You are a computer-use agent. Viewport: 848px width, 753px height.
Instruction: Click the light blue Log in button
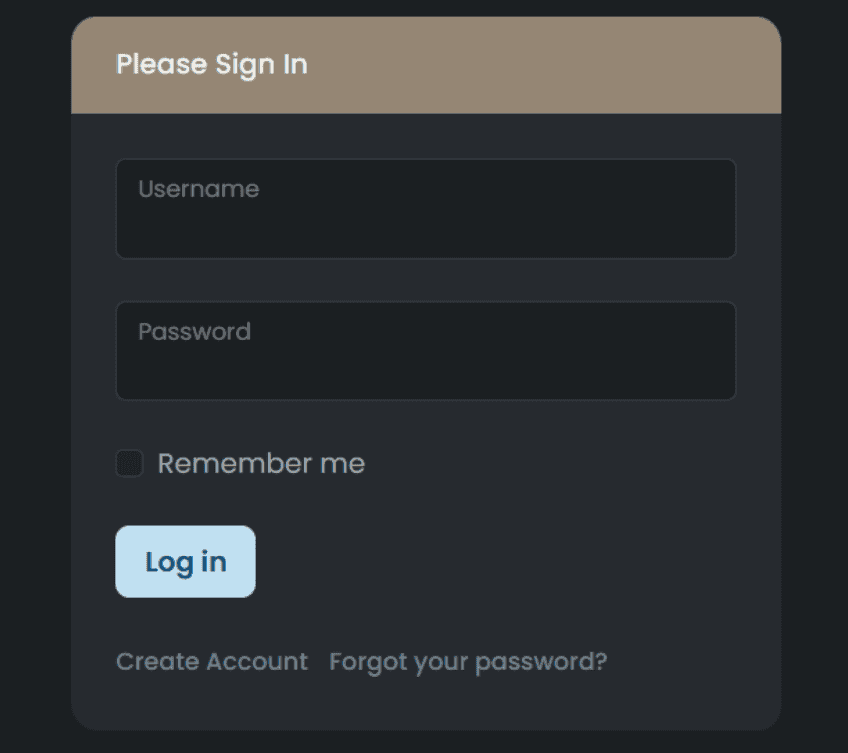click(x=186, y=562)
